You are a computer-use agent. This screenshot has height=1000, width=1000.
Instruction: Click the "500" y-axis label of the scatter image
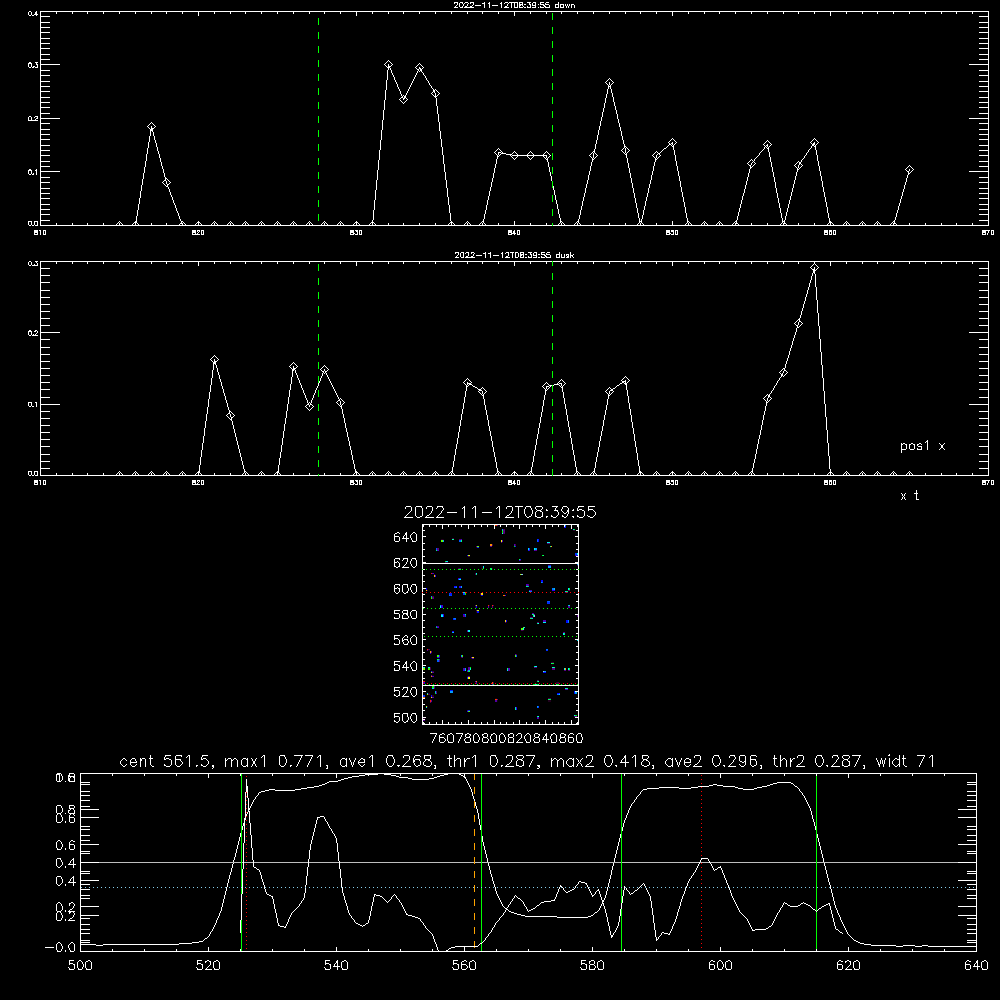[406, 718]
